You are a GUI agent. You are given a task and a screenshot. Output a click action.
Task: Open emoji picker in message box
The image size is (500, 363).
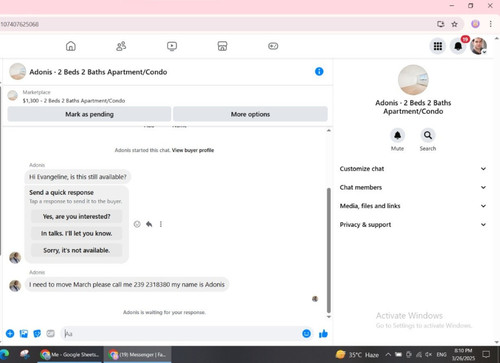click(x=306, y=333)
